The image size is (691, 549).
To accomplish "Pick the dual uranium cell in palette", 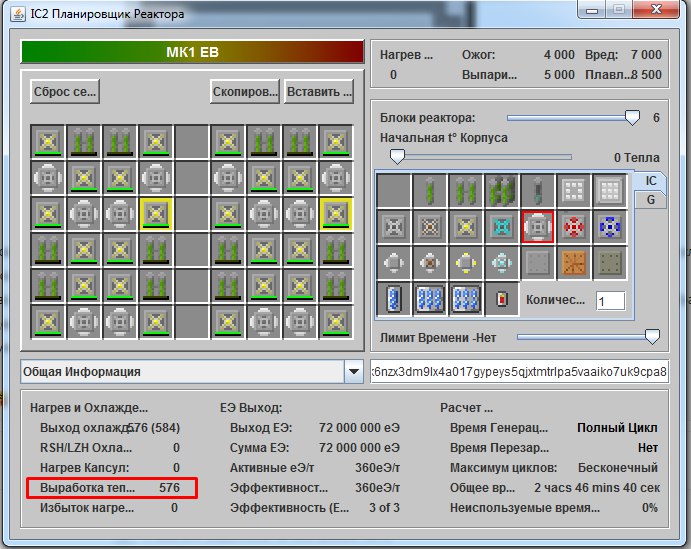I will (466, 191).
